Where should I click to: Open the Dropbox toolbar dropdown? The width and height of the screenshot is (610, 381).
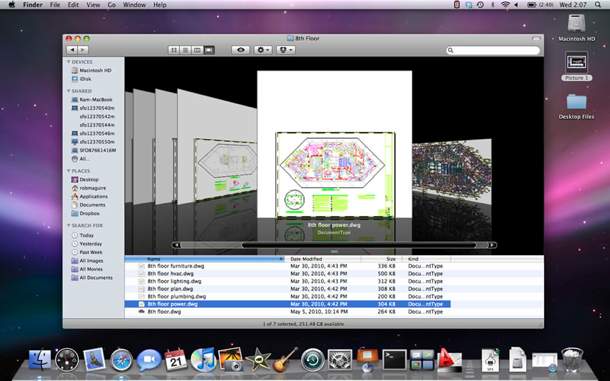pos(286,50)
